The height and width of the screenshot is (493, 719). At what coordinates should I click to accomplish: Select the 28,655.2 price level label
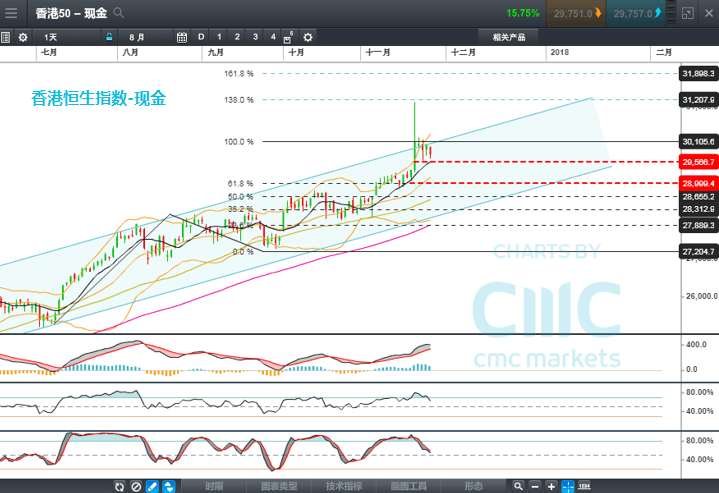coord(698,197)
